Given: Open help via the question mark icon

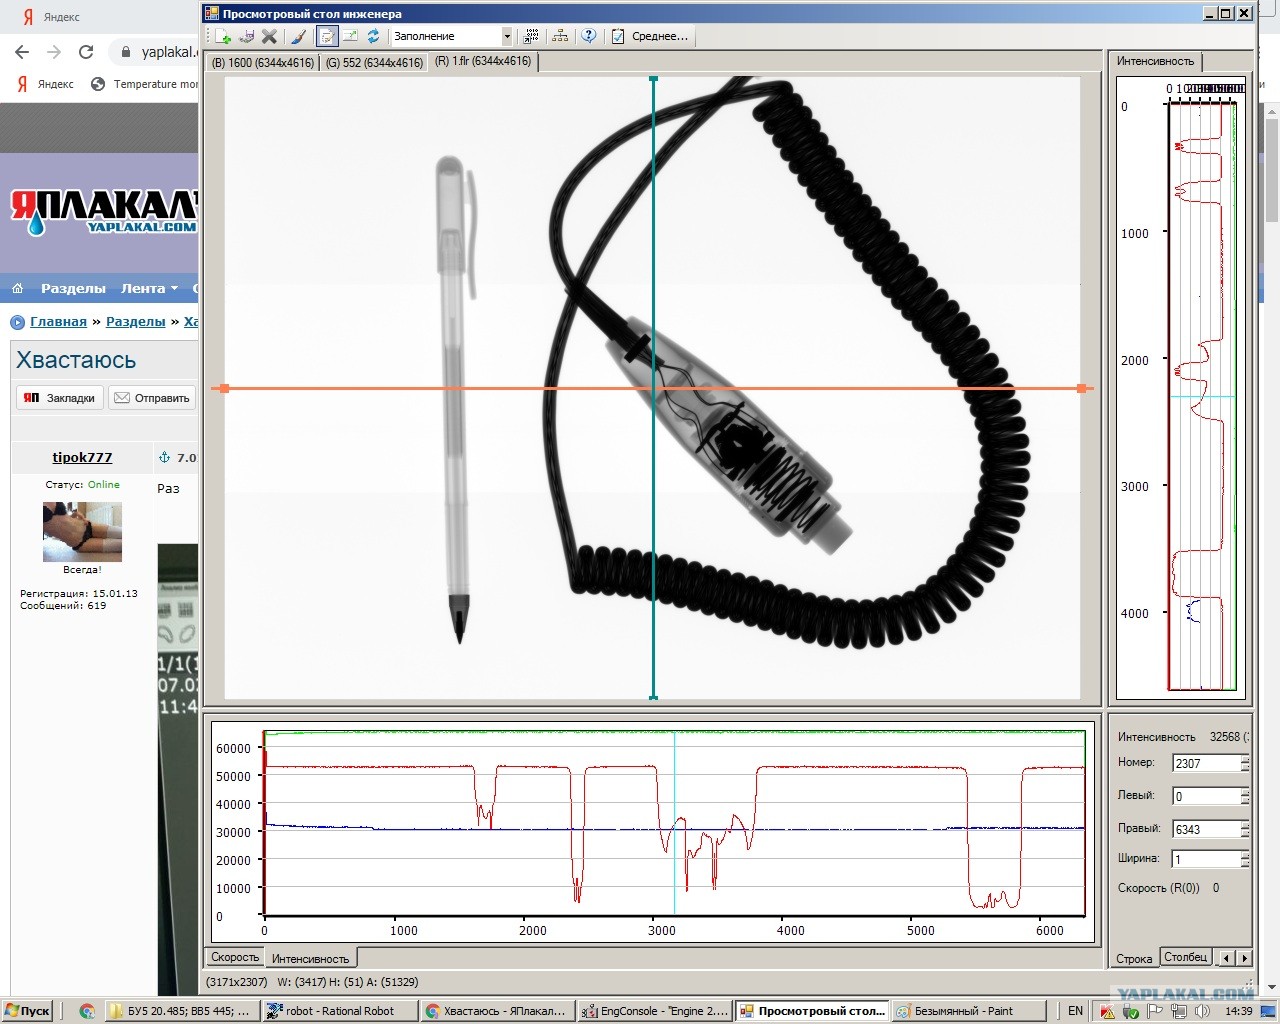Looking at the screenshot, I should point(589,36).
